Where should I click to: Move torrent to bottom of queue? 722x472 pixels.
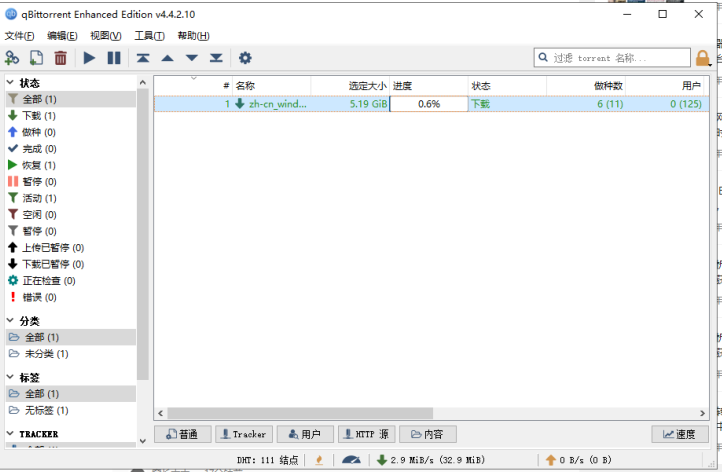pos(216,58)
